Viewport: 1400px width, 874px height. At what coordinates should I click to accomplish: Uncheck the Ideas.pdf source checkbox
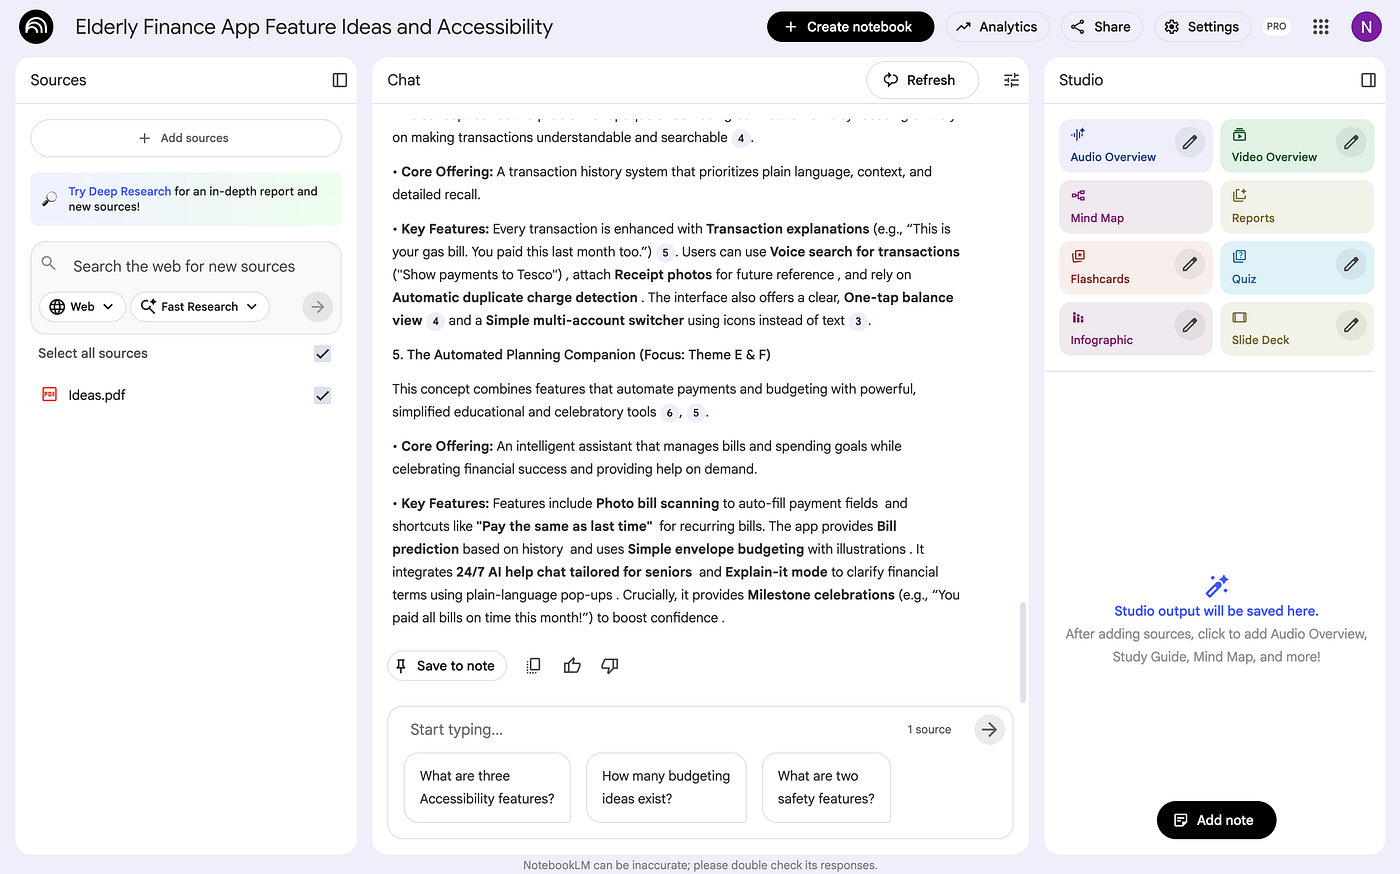[x=322, y=396]
